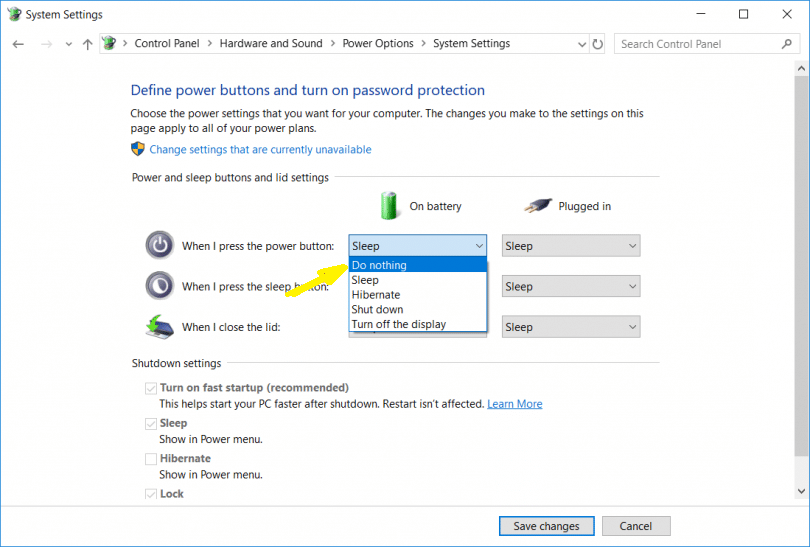
Task: Open power button Plugged in dropdown
Action: point(571,246)
